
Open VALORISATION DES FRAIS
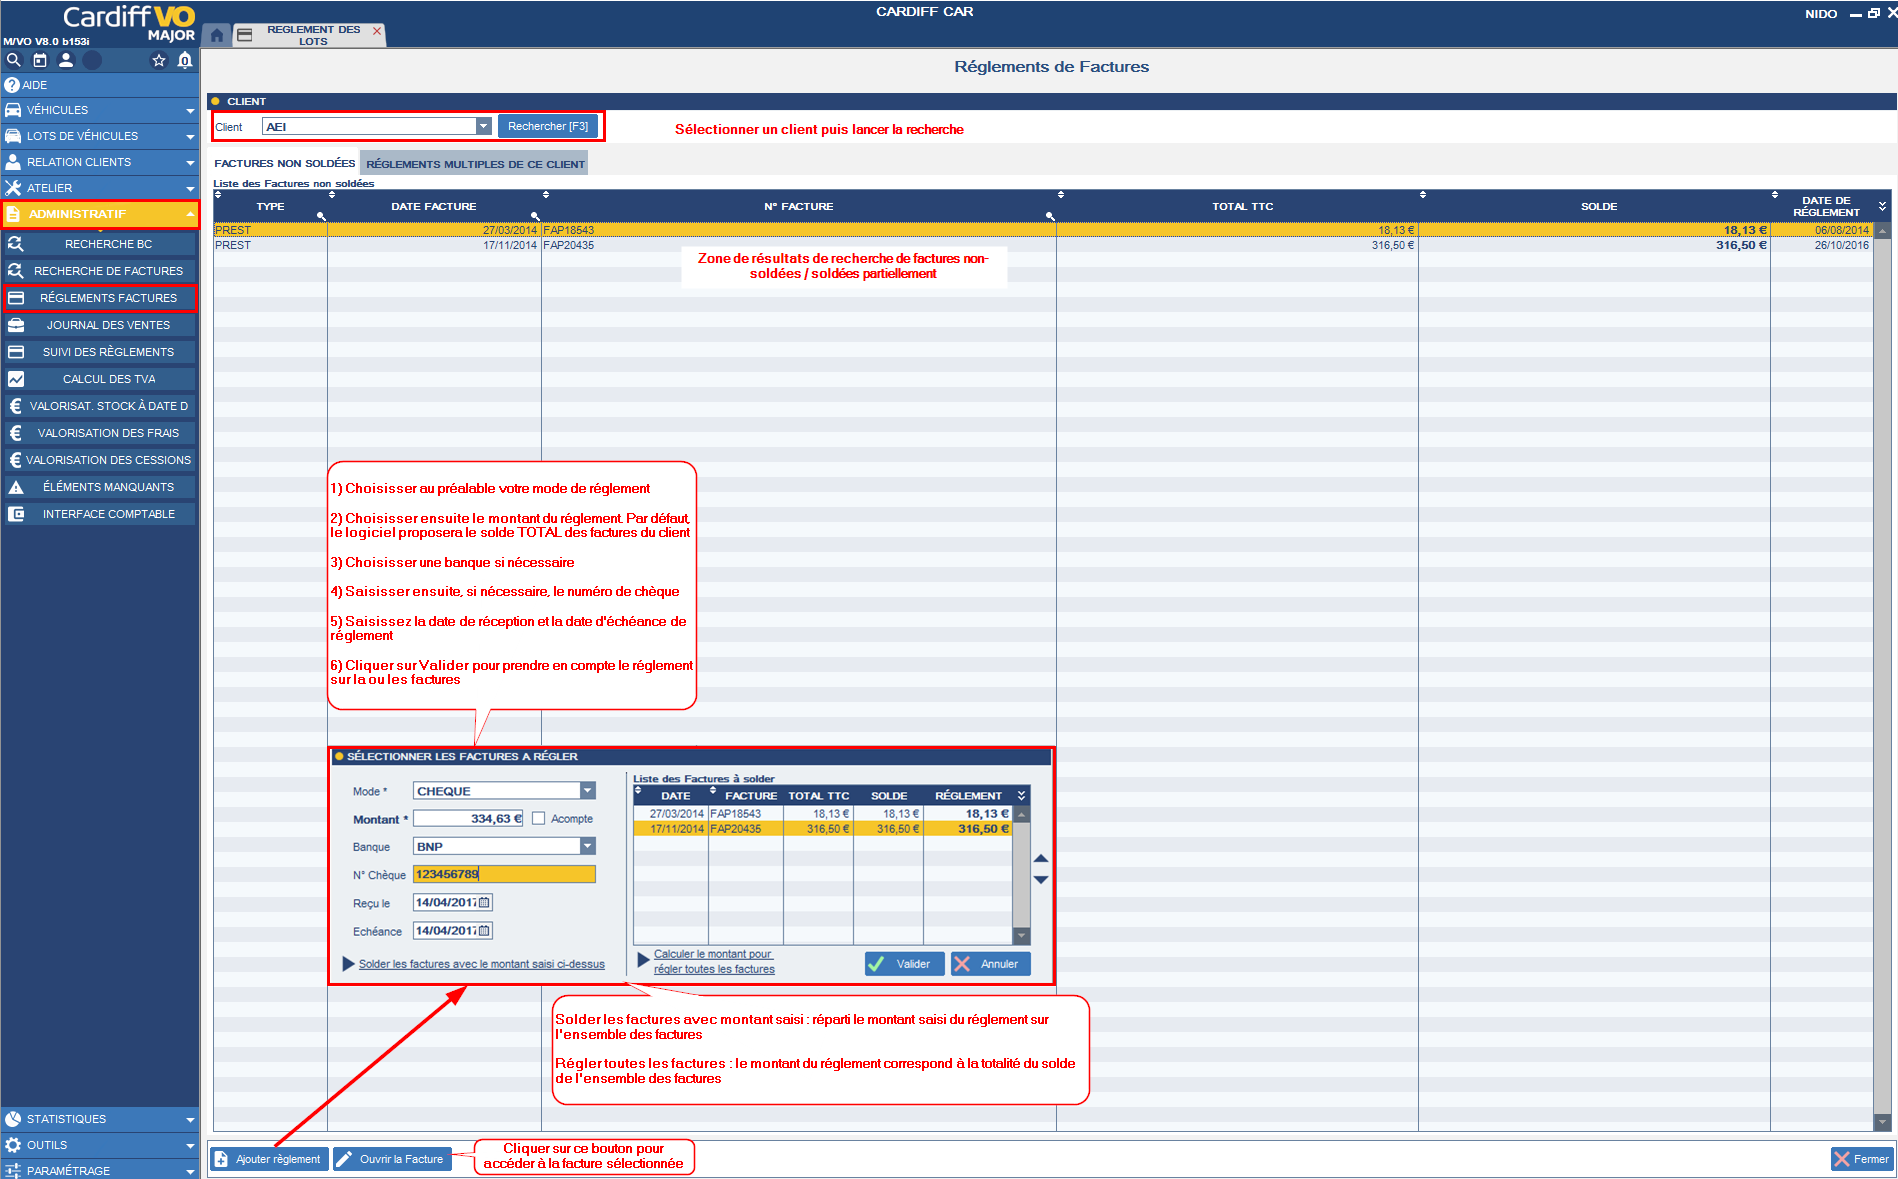click(100, 433)
